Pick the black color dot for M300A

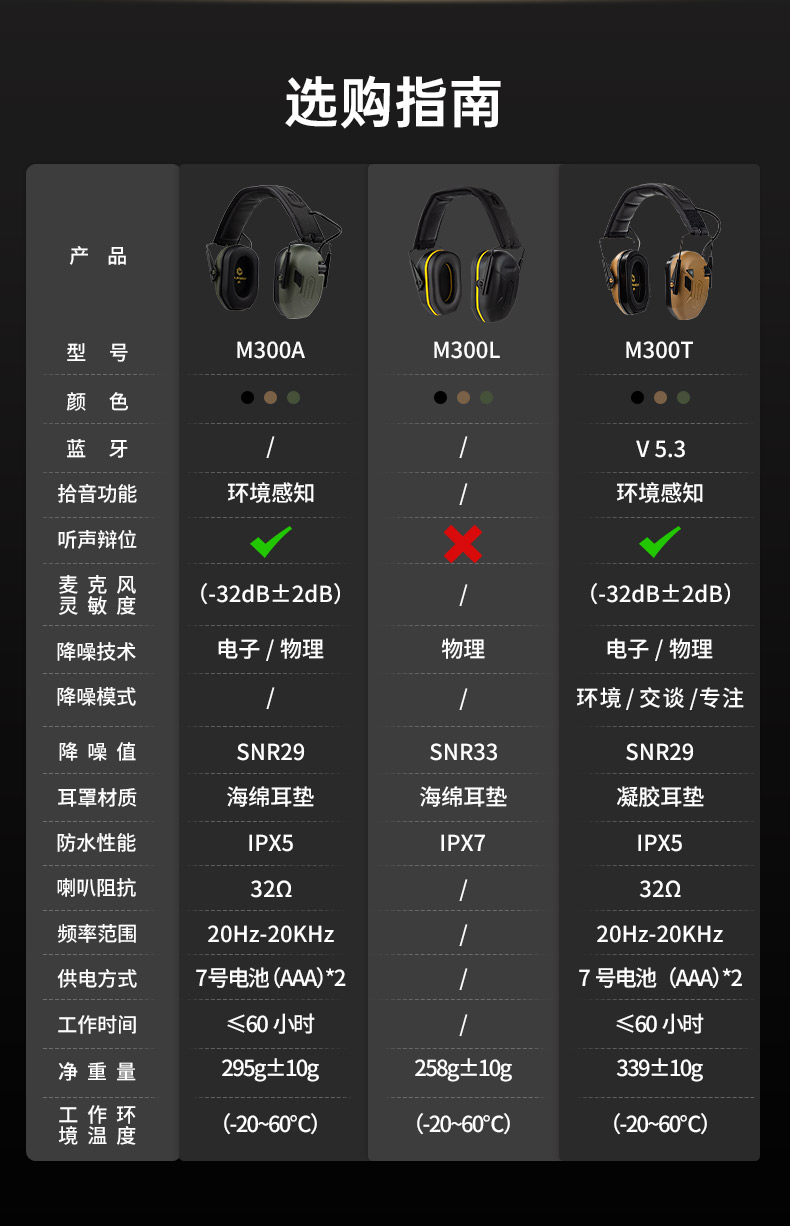(x=247, y=397)
